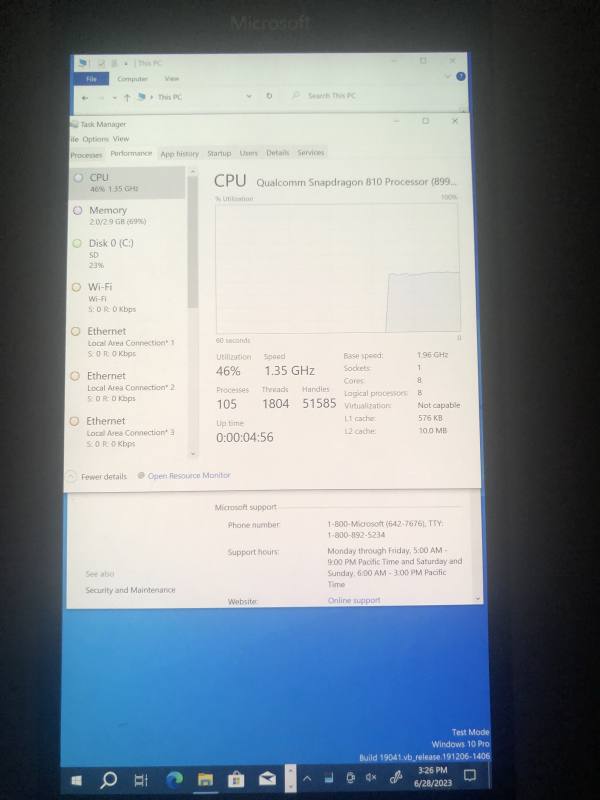Switch to the Startup tab
The image size is (600, 800).
pyautogui.click(x=219, y=153)
